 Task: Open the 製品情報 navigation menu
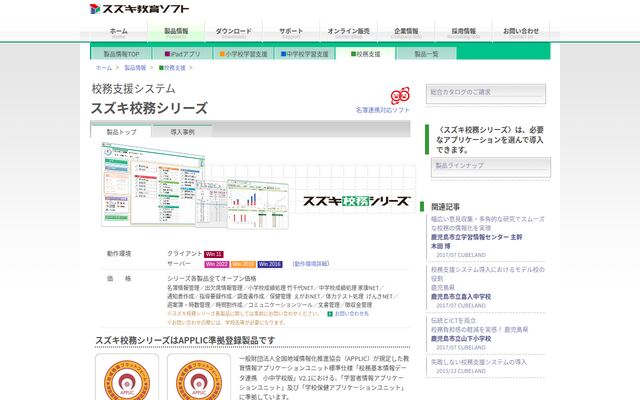[x=176, y=33]
